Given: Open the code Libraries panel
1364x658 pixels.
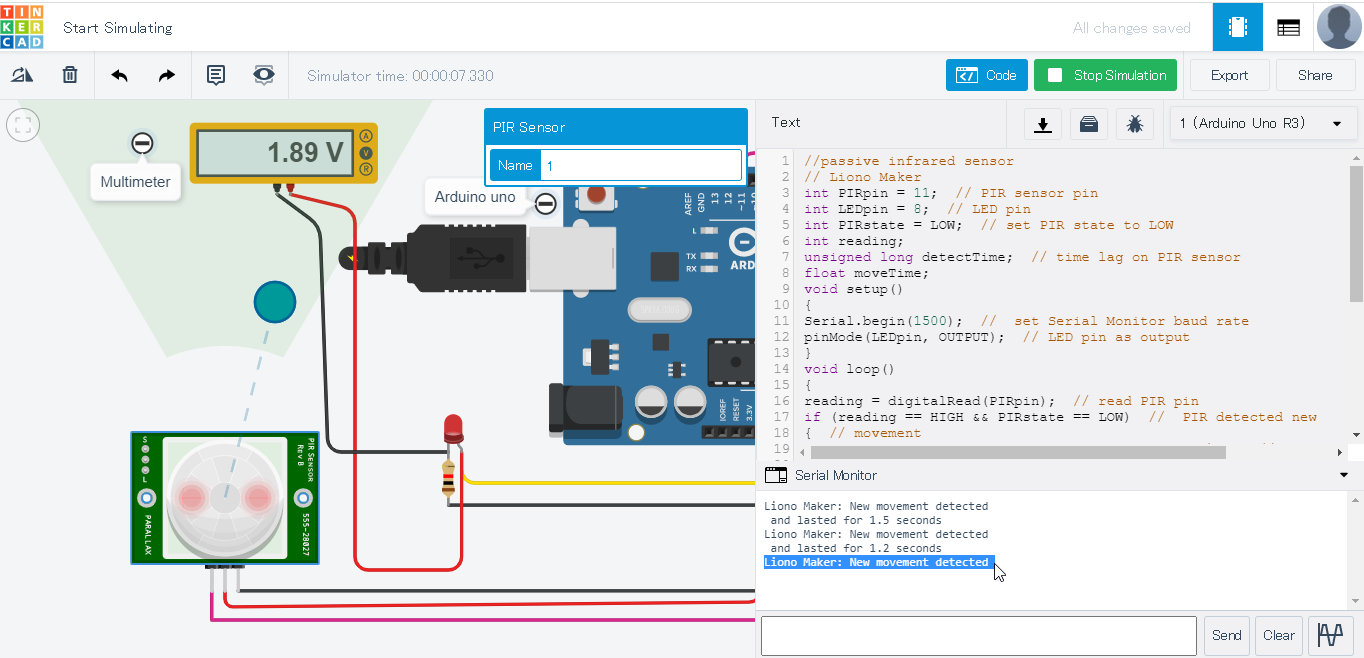Looking at the screenshot, I should (x=1089, y=123).
